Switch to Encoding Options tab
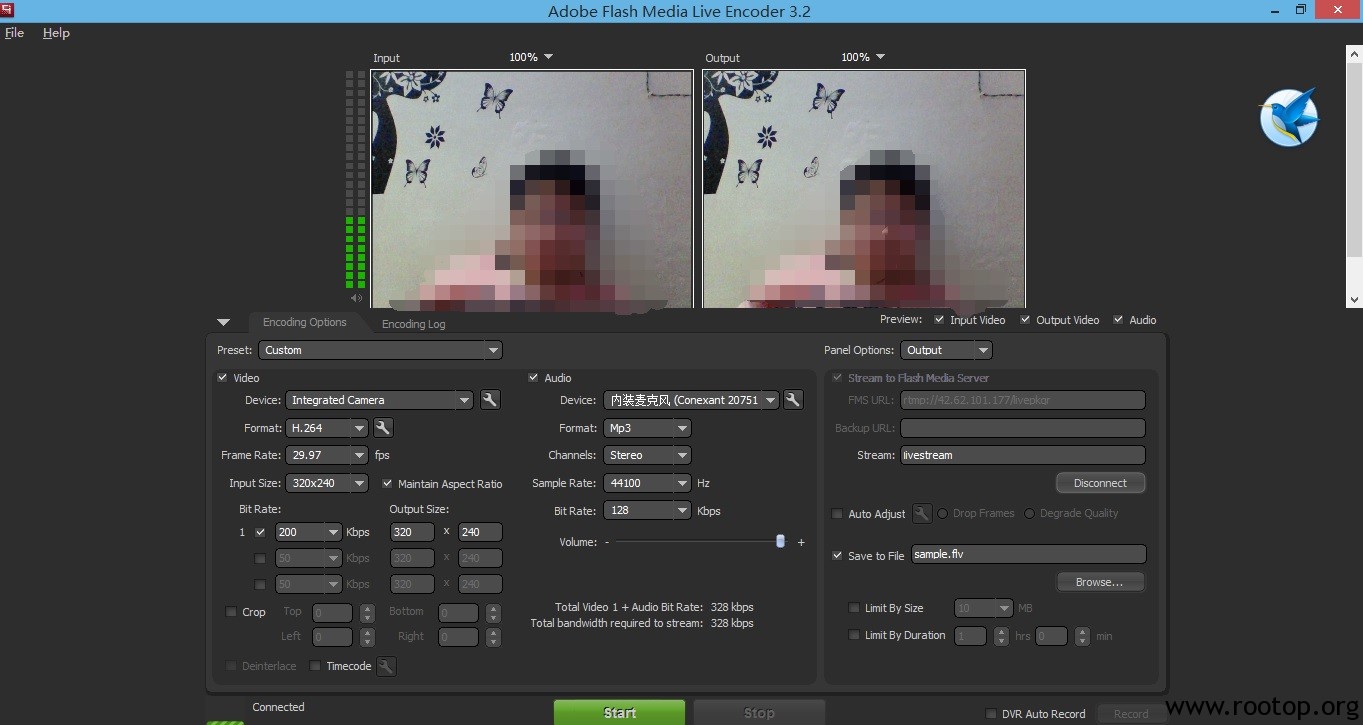1363x725 pixels. [x=304, y=322]
